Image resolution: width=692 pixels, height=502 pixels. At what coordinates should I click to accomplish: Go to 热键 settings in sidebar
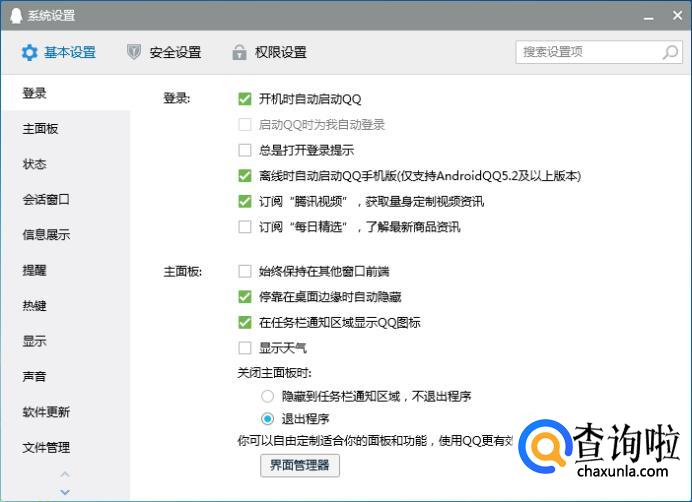pyautogui.click(x=65, y=306)
